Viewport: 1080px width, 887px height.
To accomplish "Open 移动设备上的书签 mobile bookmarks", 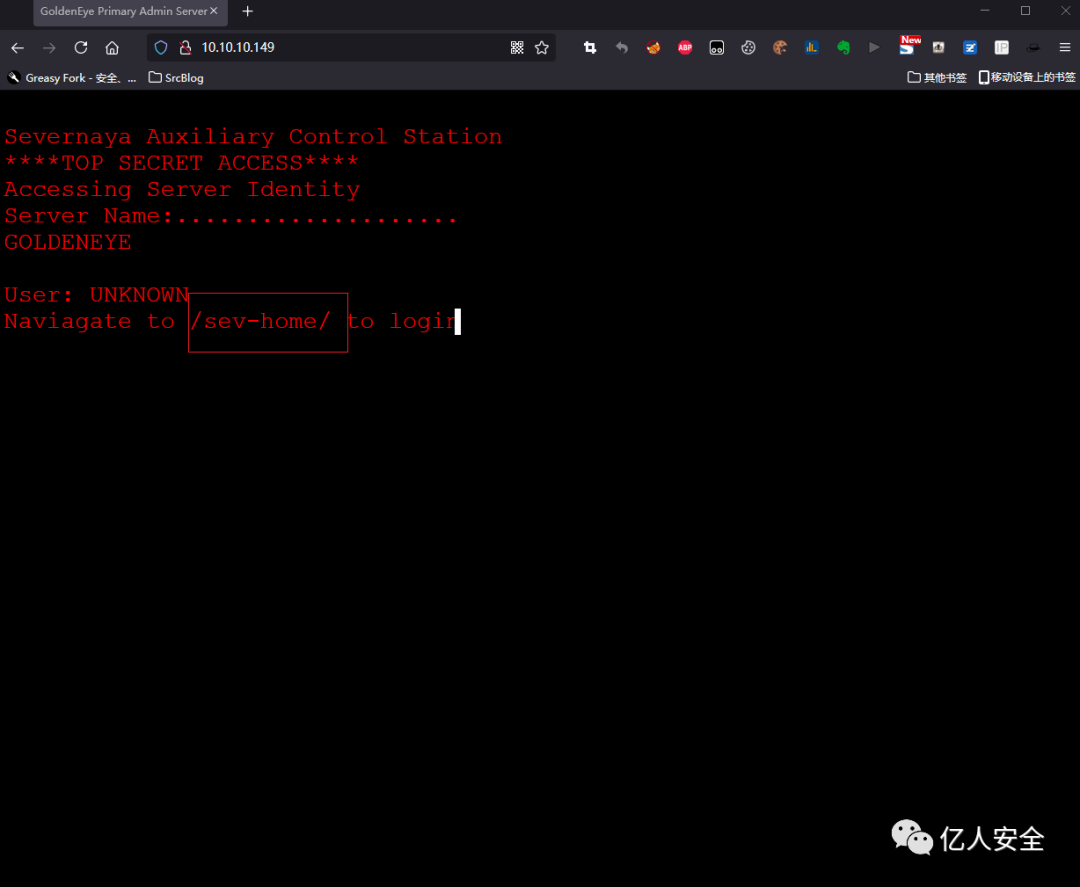I will (x=1027, y=78).
